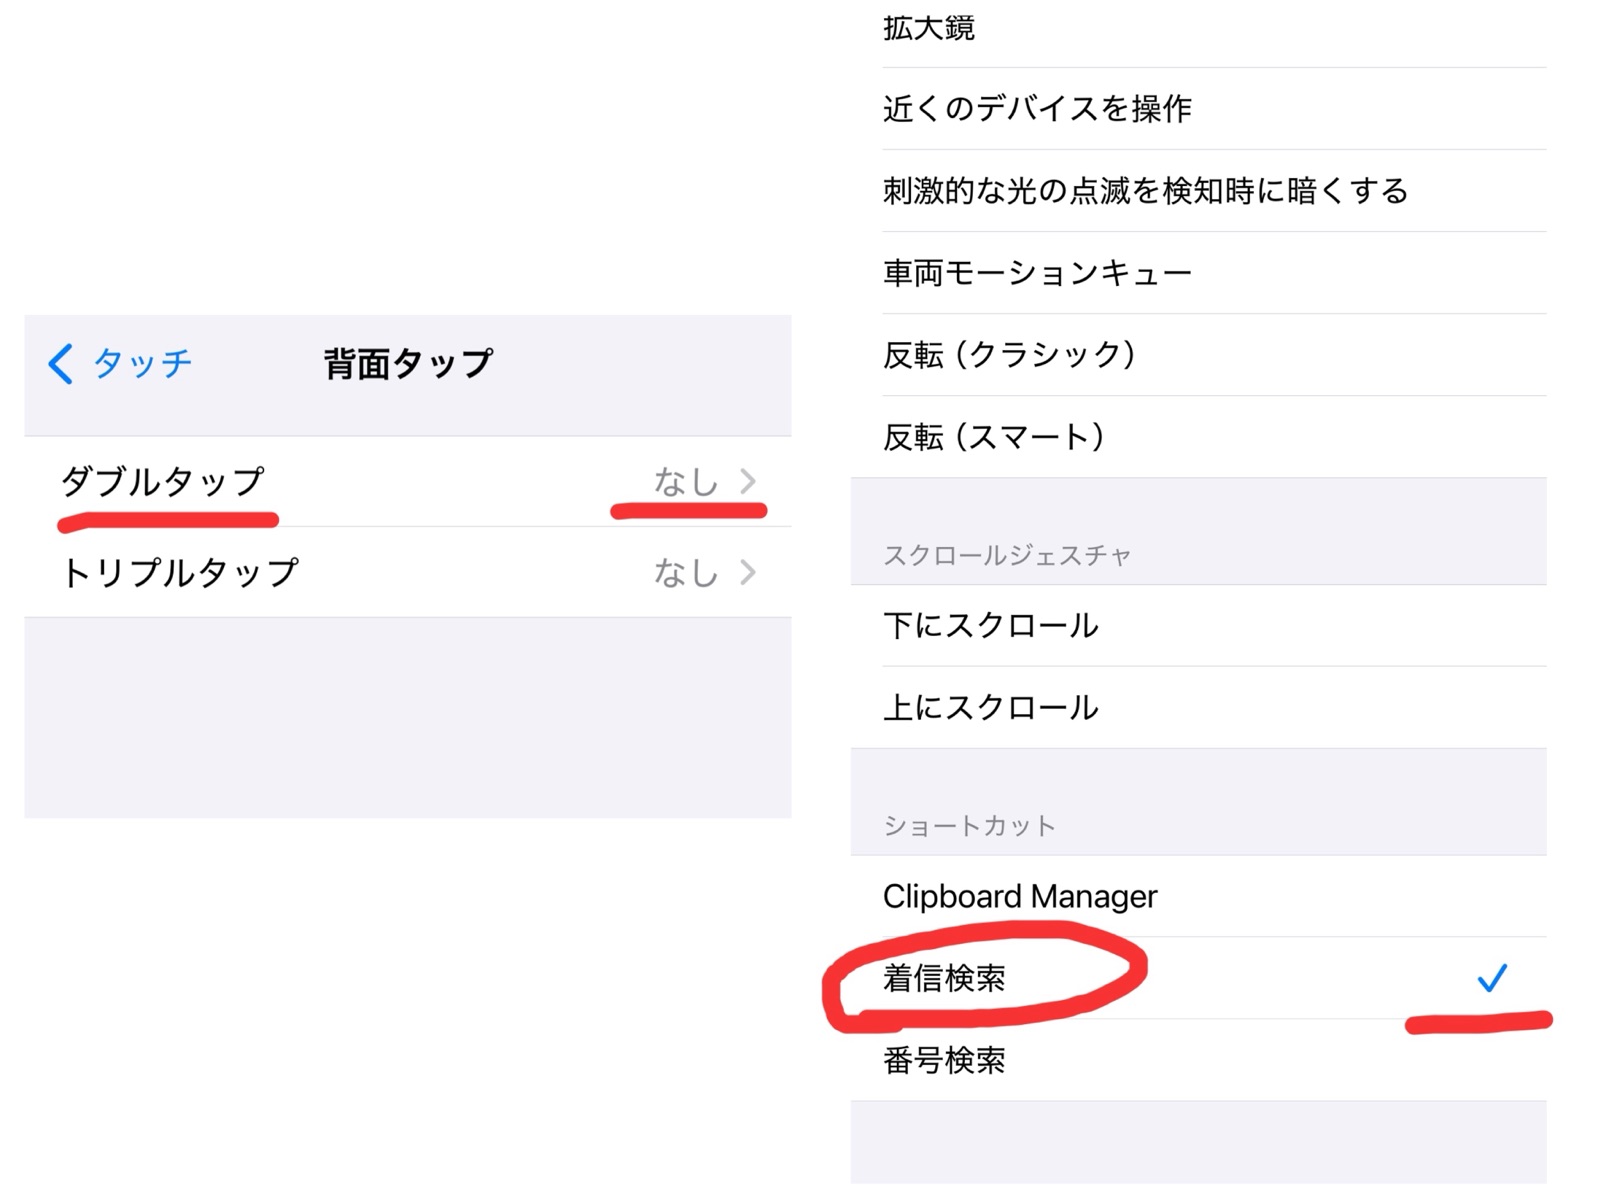Expand the chevron on トリプルタップ row

click(748, 573)
